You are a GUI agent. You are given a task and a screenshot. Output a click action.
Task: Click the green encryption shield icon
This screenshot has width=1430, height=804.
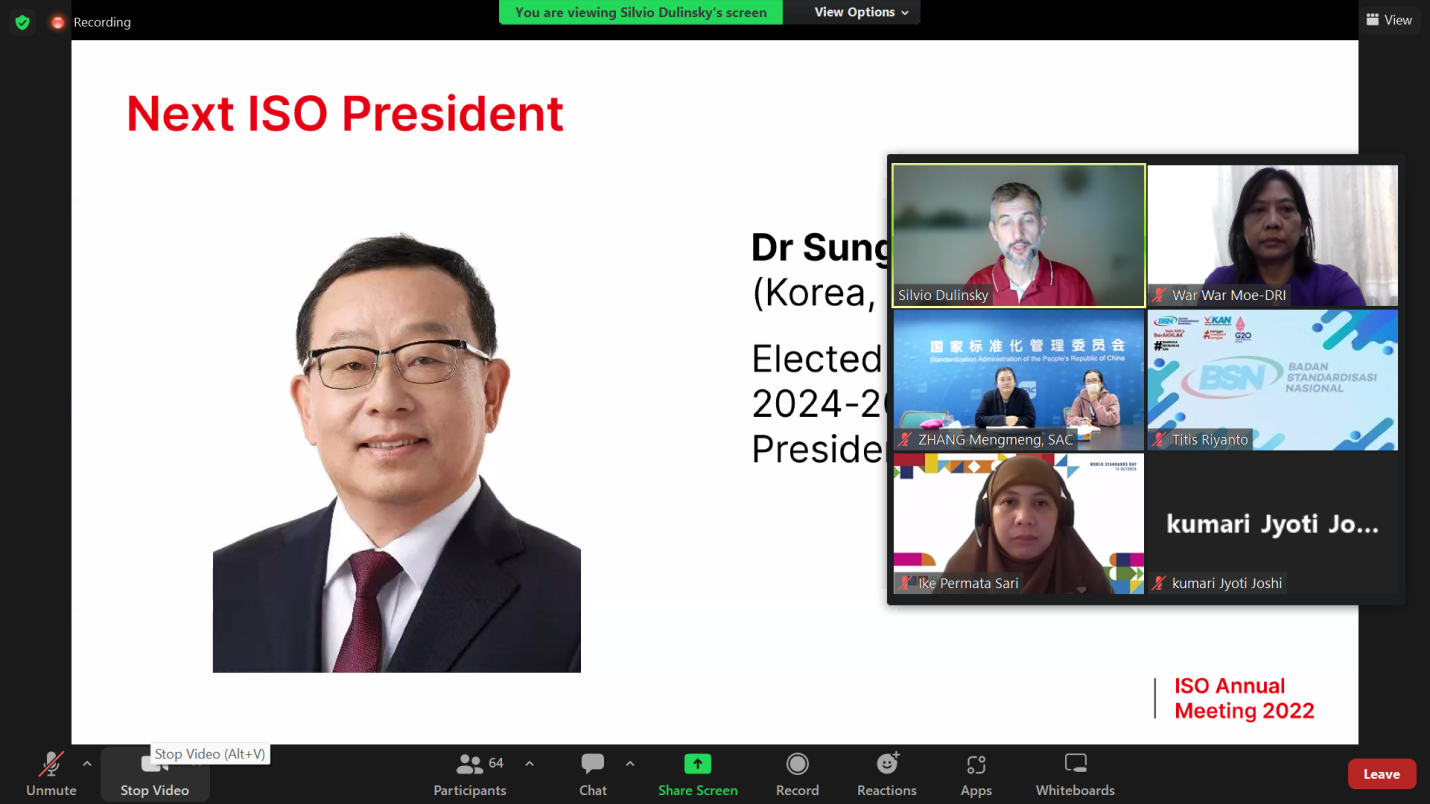pyautogui.click(x=22, y=22)
